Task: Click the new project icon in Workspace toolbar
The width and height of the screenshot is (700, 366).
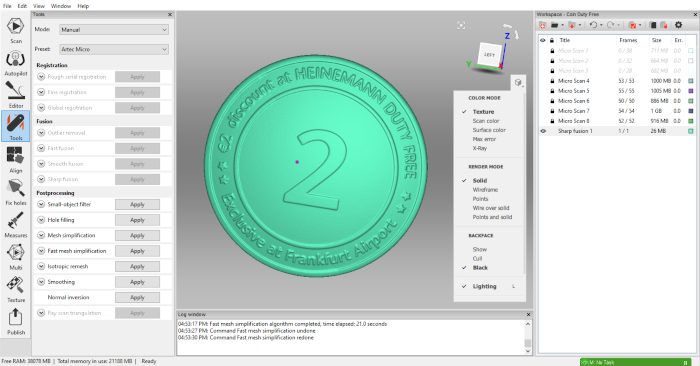Action: pos(542,25)
